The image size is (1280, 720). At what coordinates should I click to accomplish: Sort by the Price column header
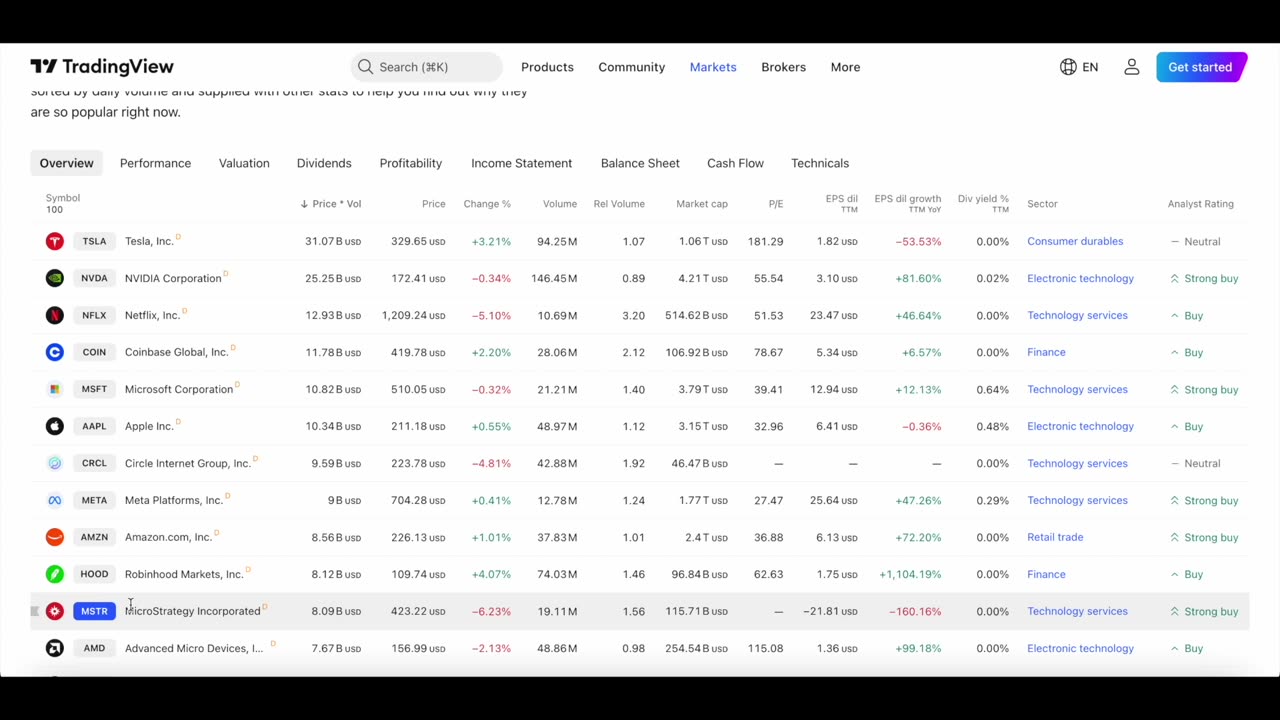pos(433,204)
